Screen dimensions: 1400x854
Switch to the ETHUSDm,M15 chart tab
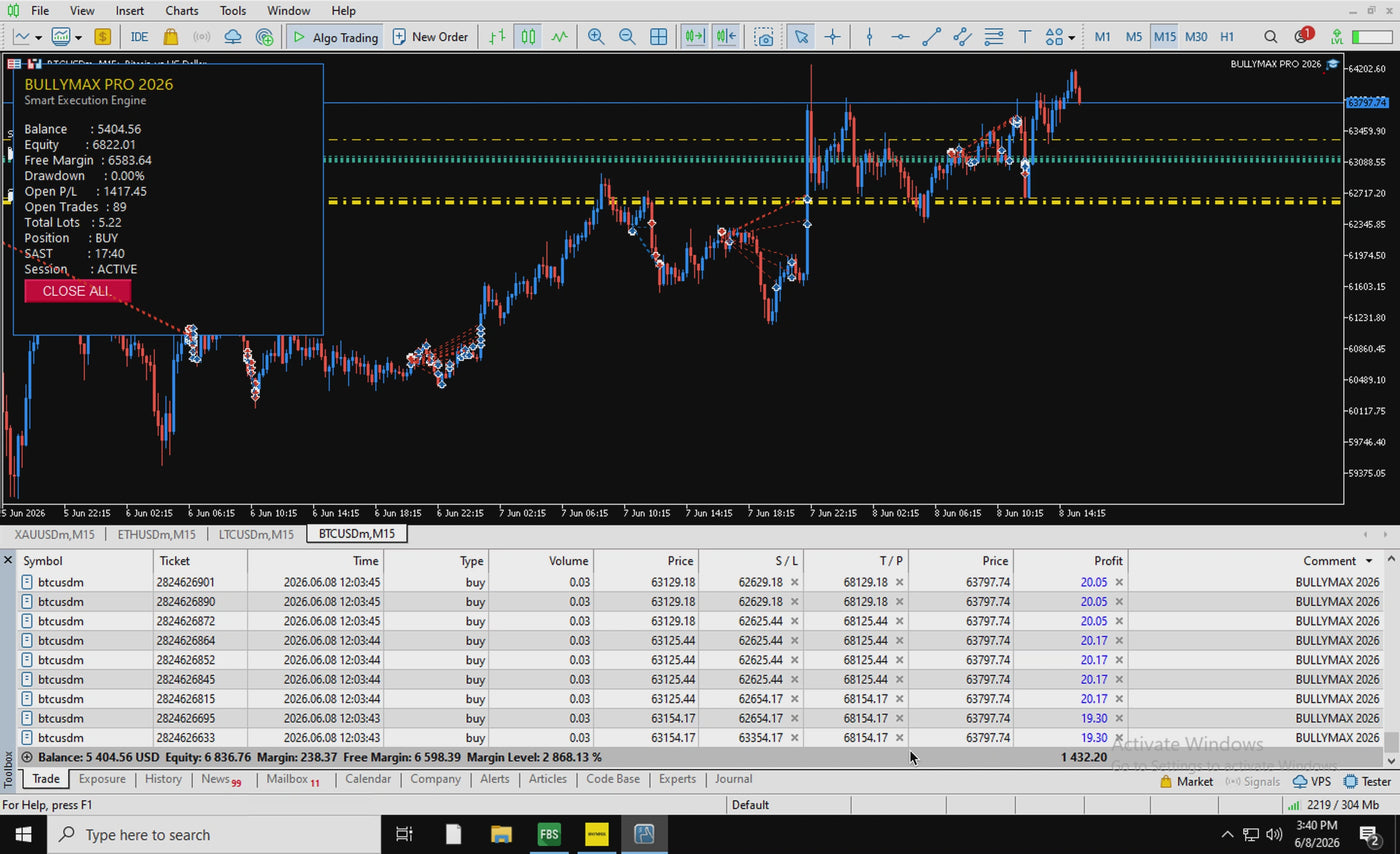[156, 534]
